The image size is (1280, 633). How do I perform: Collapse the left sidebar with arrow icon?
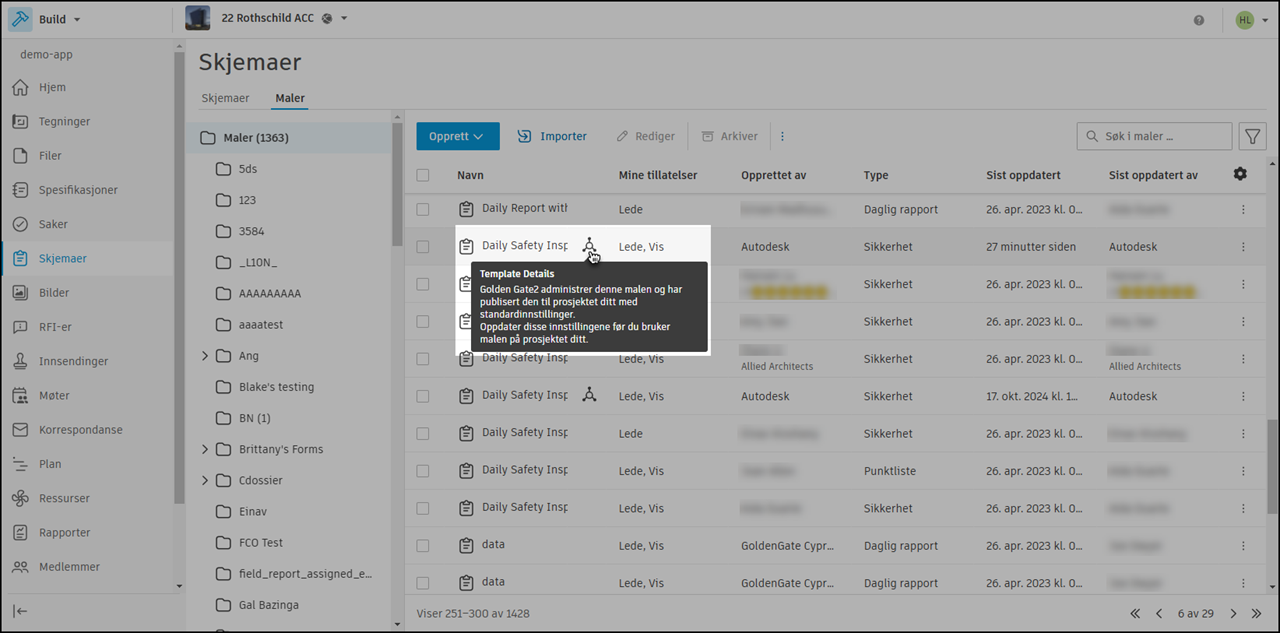click(x=20, y=612)
